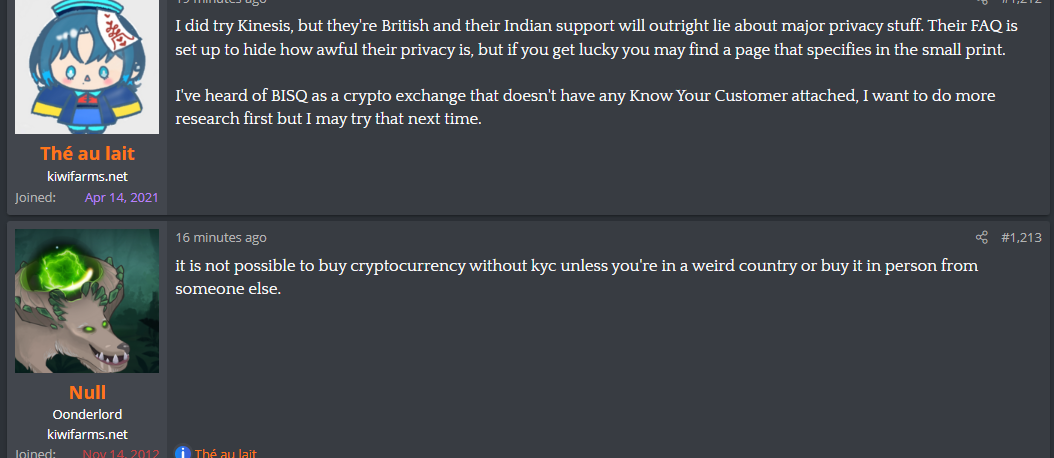
Task: Open Thé au lait's blue-haired avatar
Action: pyautogui.click(x=87, y=66)
